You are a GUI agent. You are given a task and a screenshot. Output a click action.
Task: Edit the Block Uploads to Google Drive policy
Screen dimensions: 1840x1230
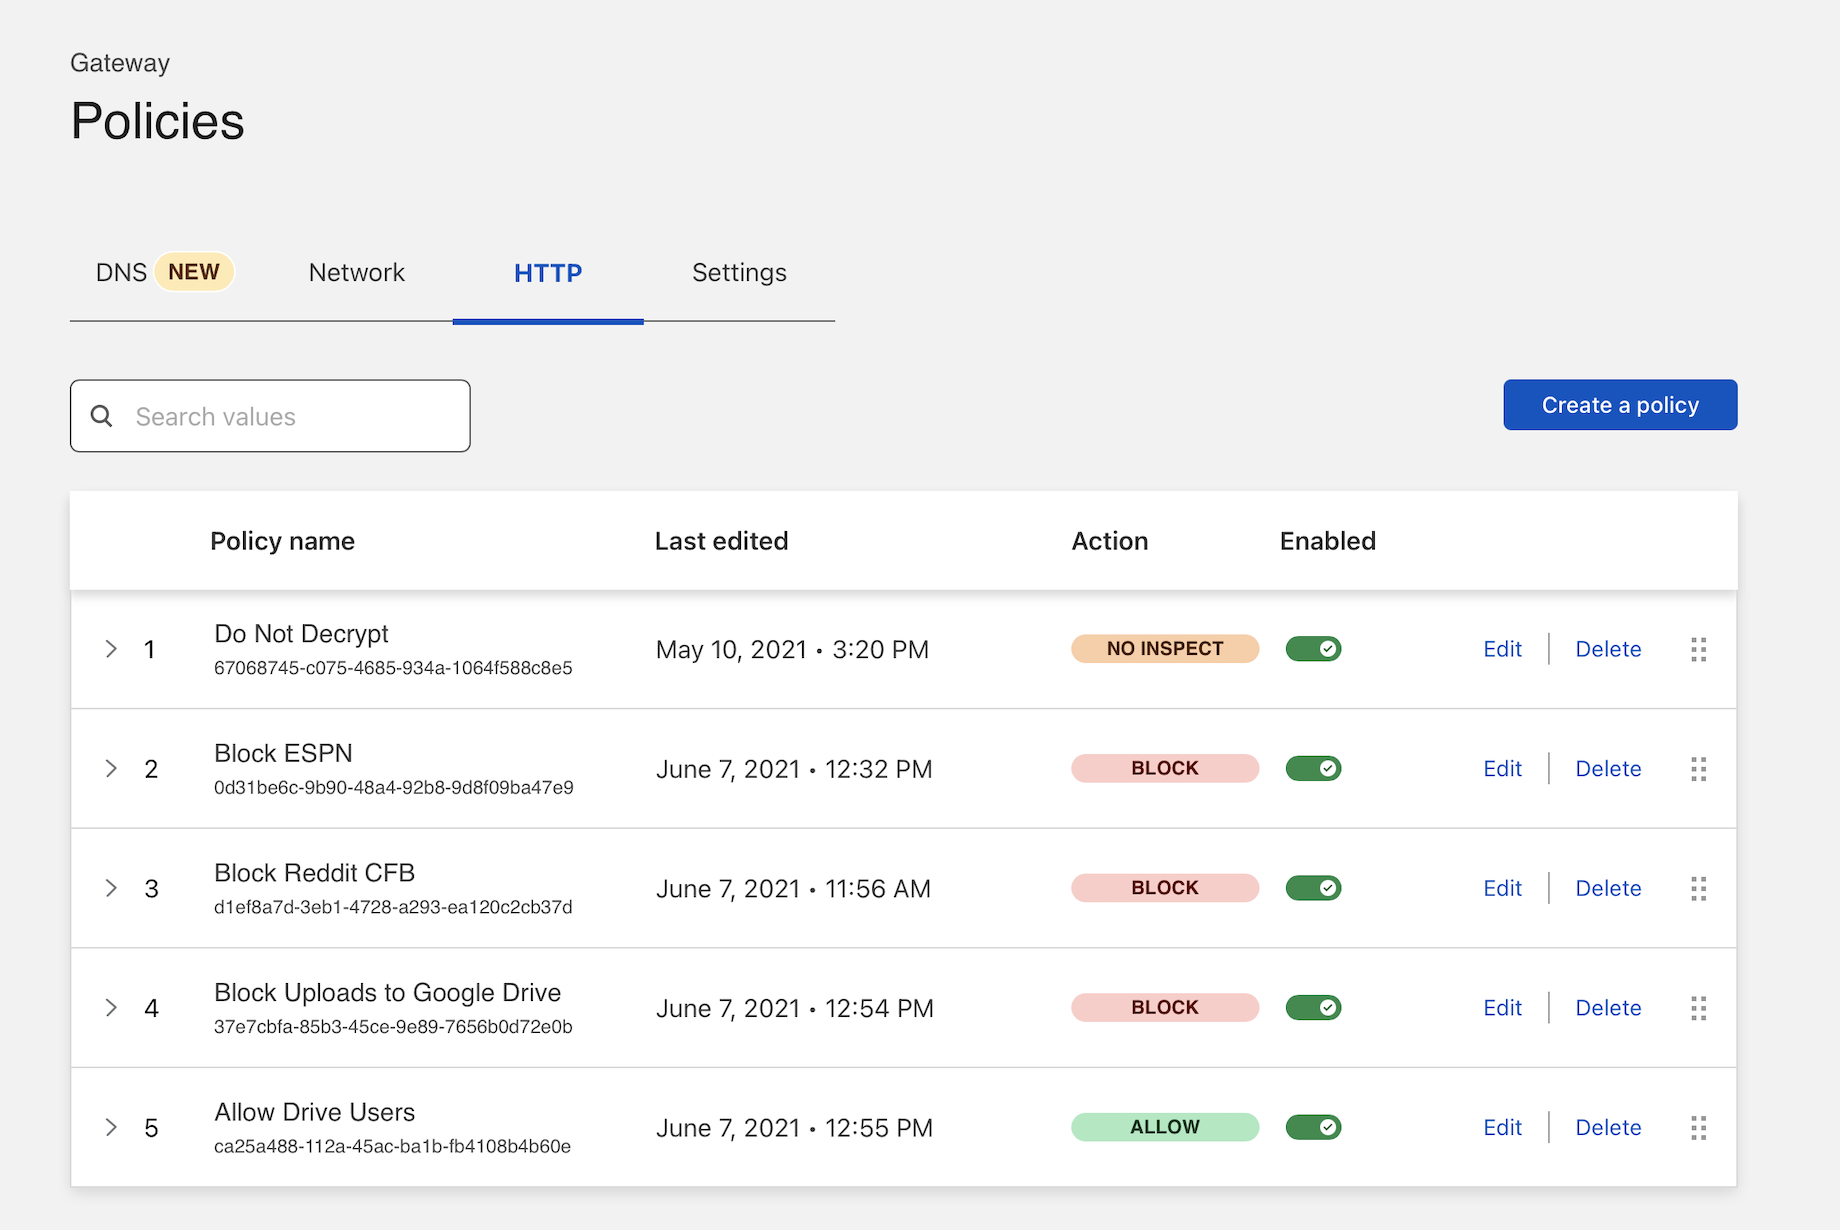[1502, 1008]
